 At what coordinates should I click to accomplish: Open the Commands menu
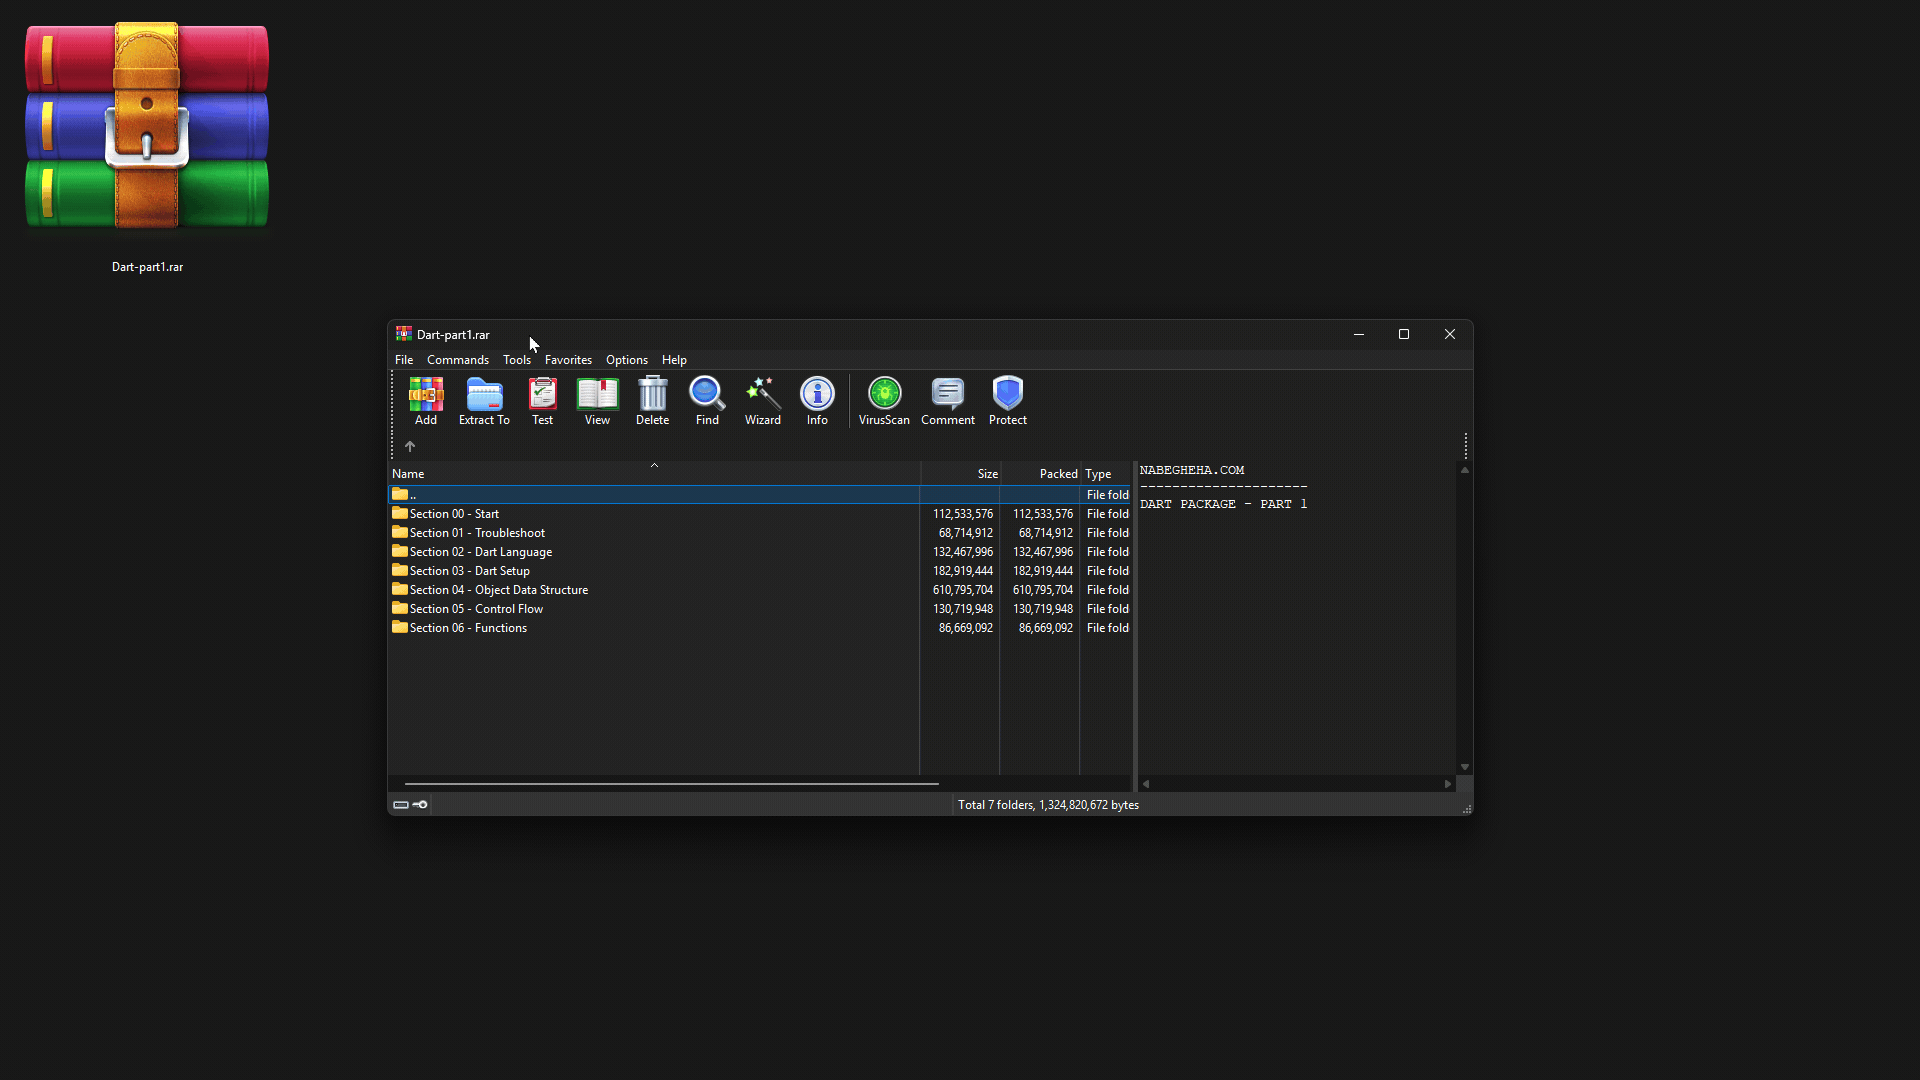[458, 360]
